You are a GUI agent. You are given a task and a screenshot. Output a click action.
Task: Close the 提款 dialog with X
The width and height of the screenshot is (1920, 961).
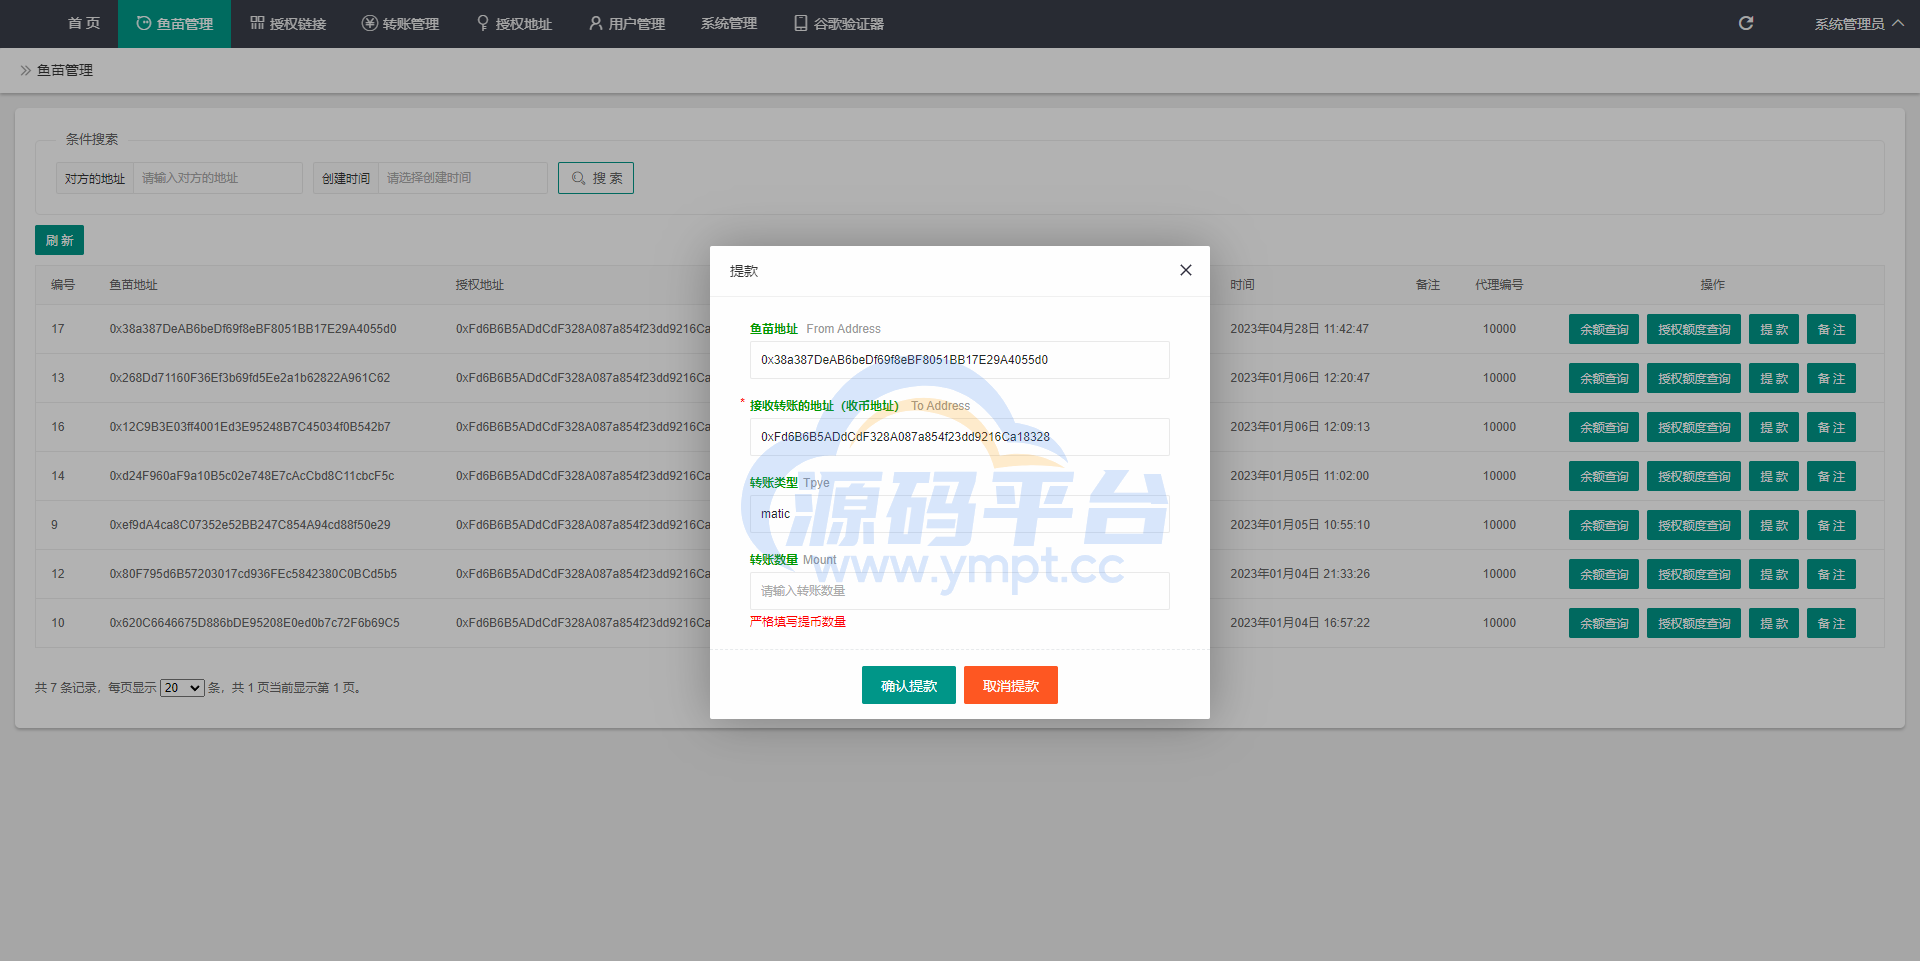1185,270
